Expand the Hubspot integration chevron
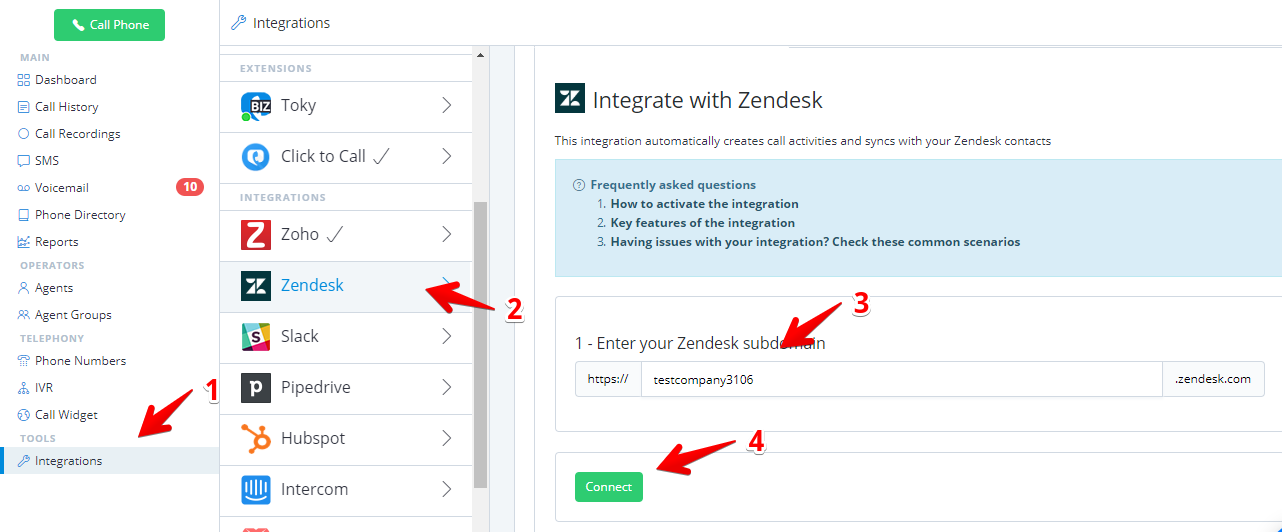 pos(447,439)
